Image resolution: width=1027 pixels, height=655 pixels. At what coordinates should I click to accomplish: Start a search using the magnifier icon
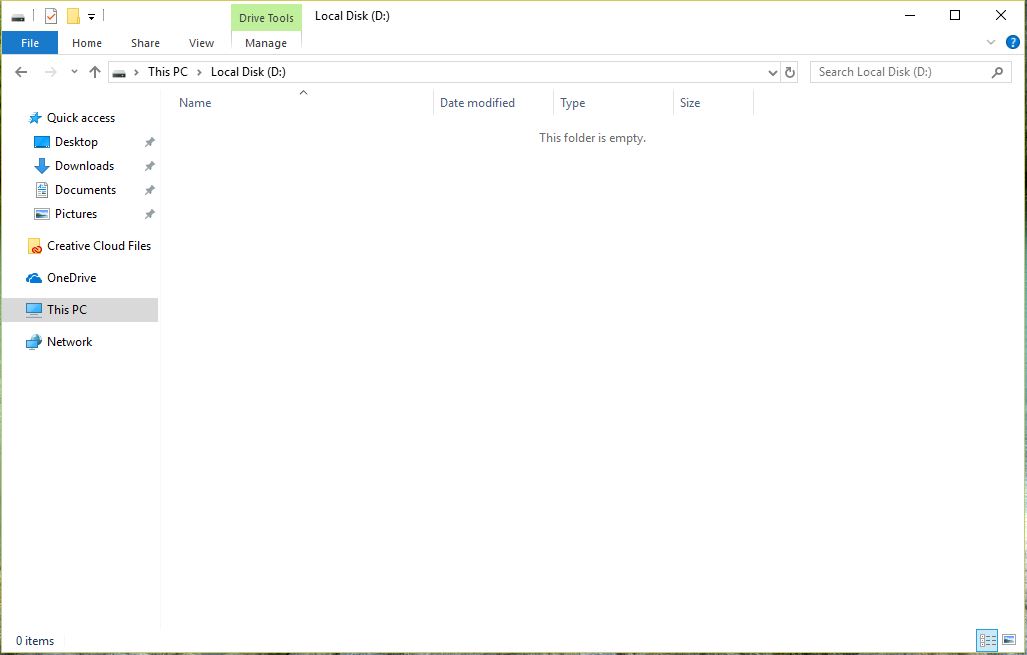(x=997, y=72)
